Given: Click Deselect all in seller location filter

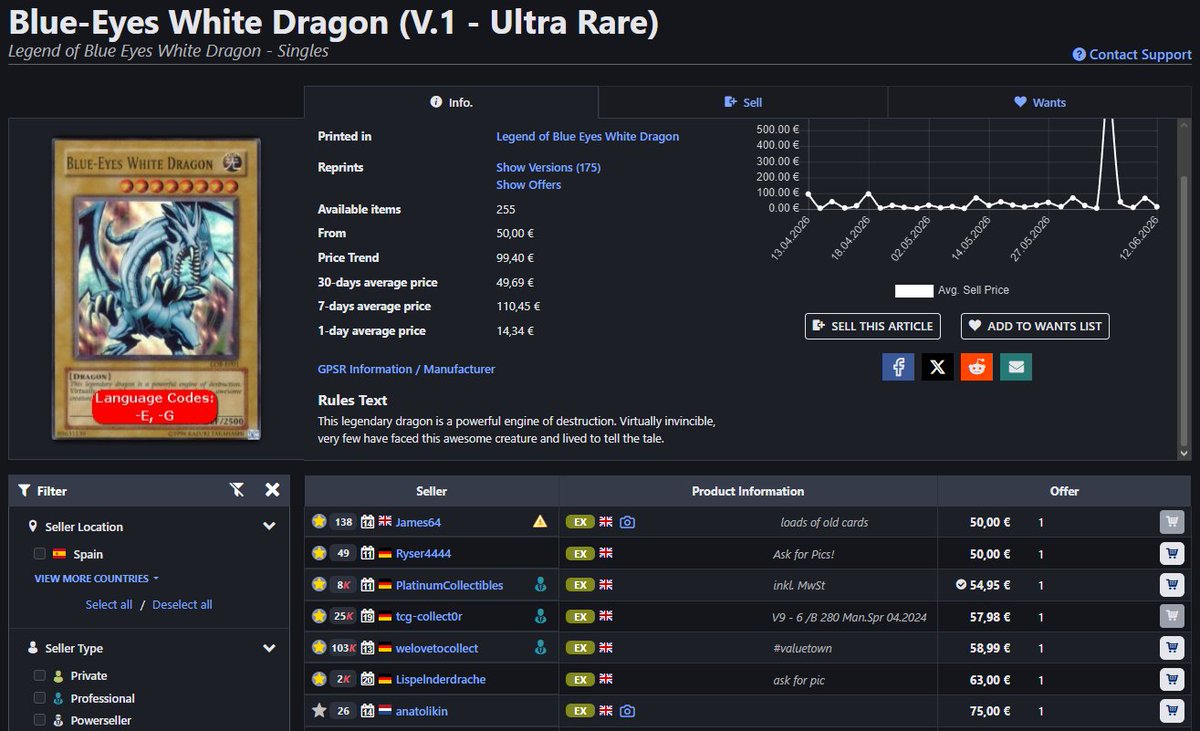Looking at the screenshot, I should [x=182, y=605].
